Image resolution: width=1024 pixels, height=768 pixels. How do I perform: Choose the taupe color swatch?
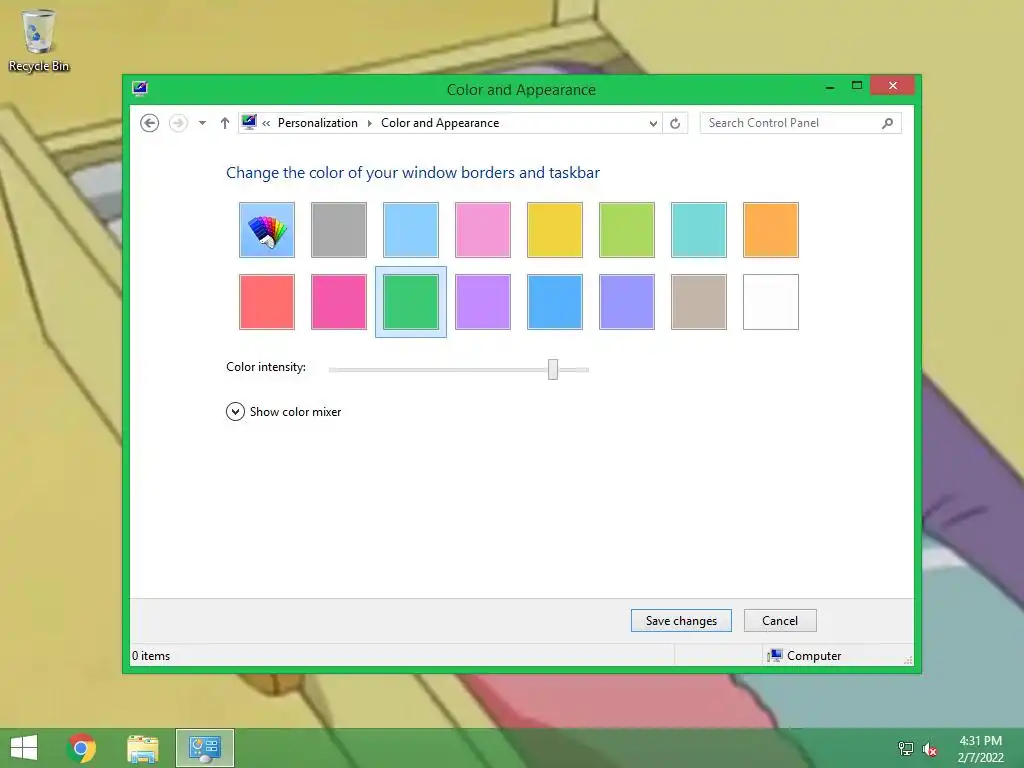699,302
